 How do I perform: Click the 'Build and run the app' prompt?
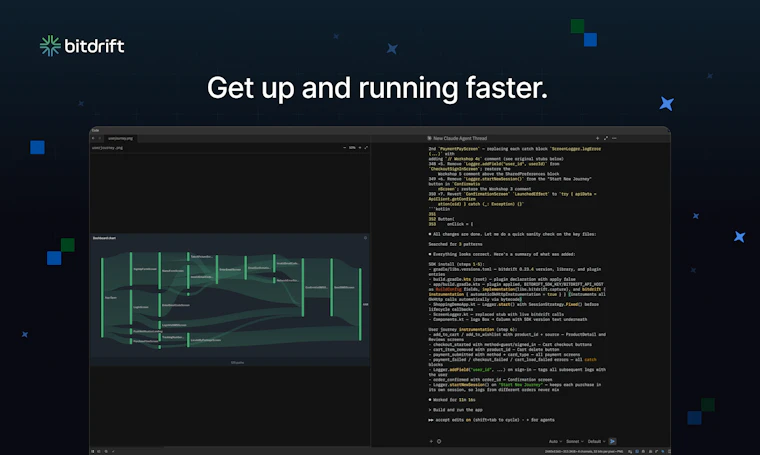(x=456, y=410)
